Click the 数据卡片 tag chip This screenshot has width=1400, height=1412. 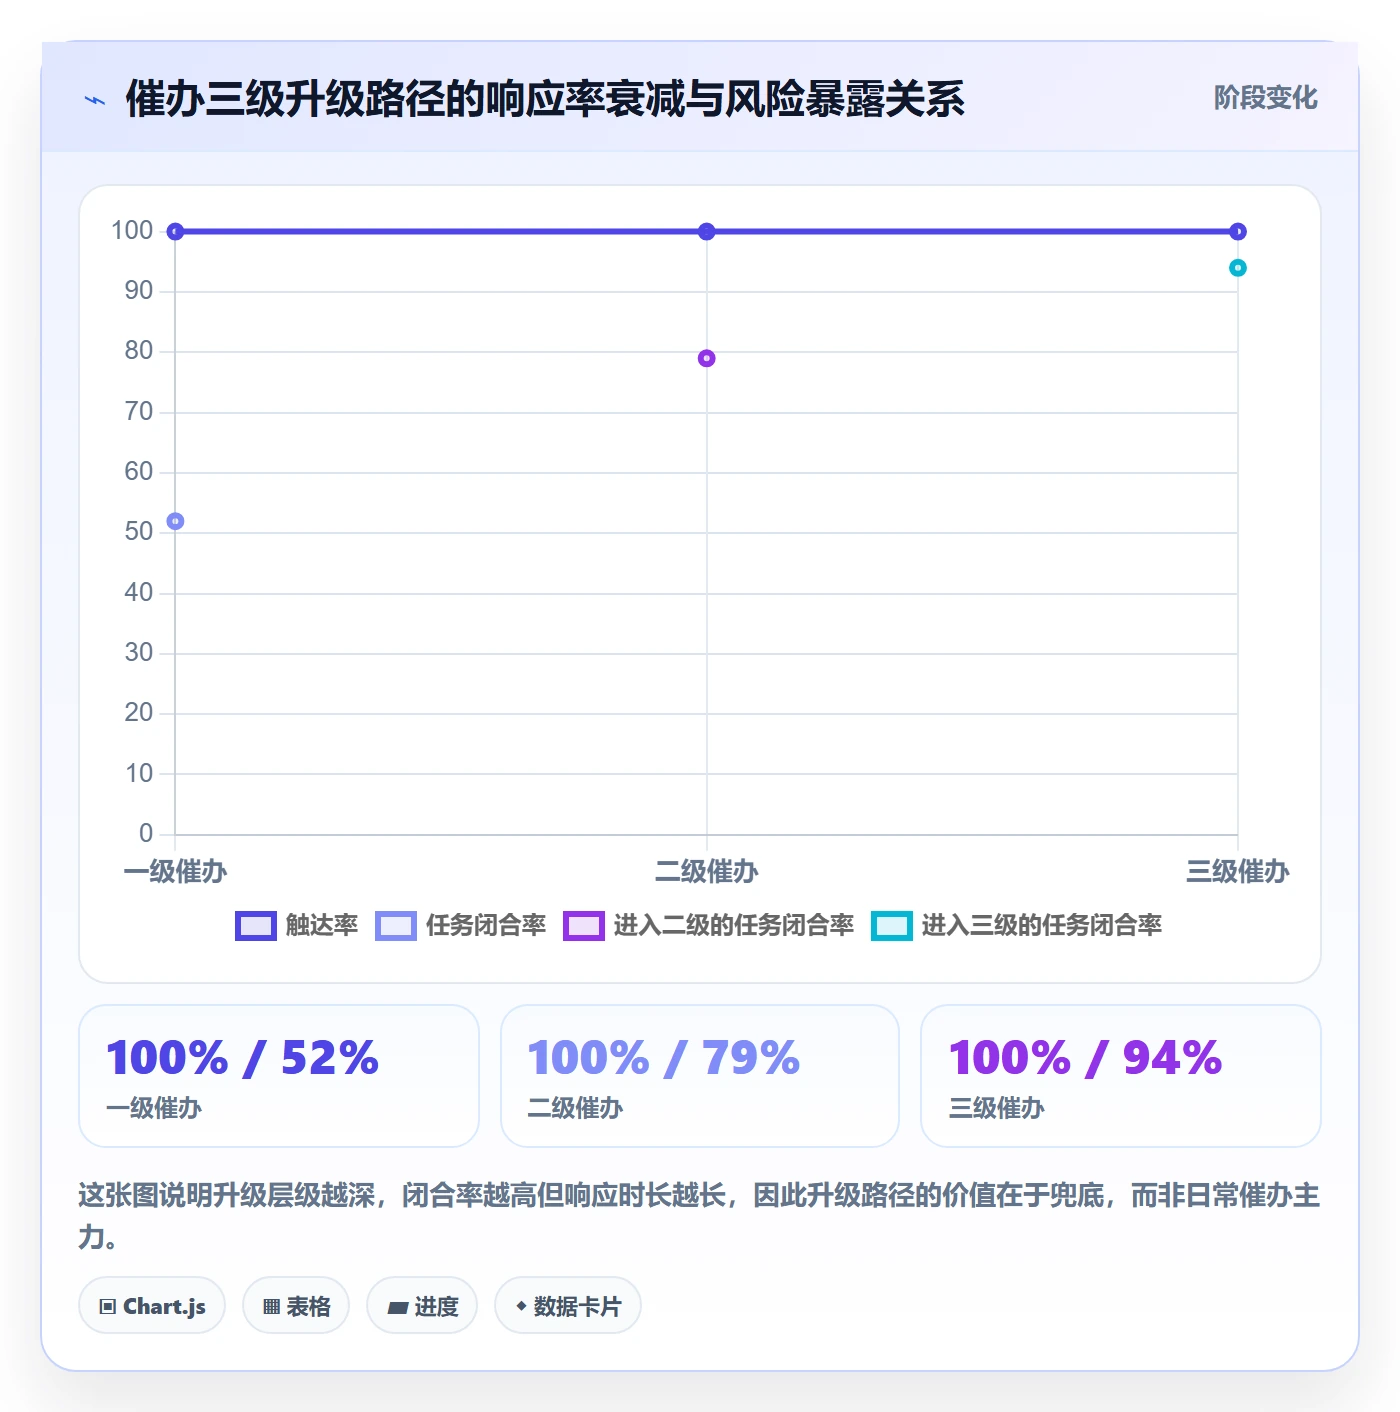point(568,1306)
